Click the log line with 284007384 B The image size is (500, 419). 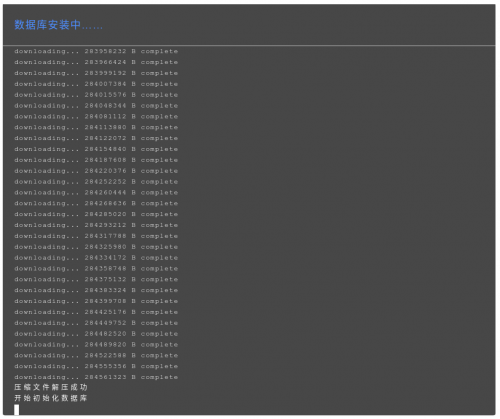coord(96,84)
